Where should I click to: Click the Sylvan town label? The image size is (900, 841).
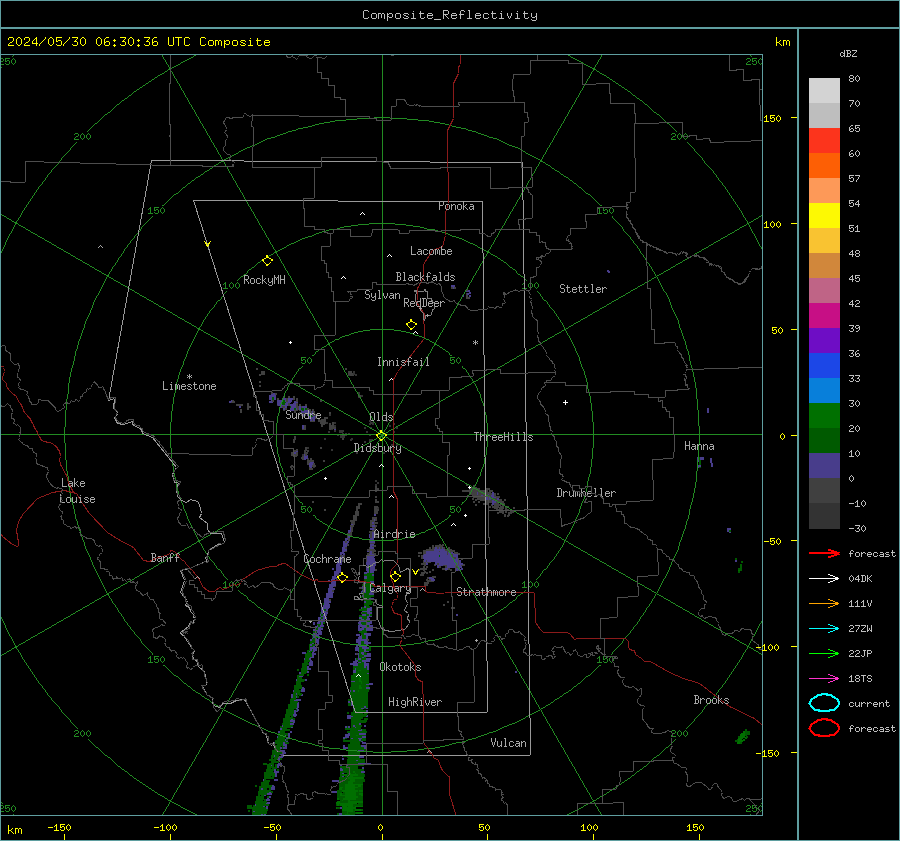382,295
